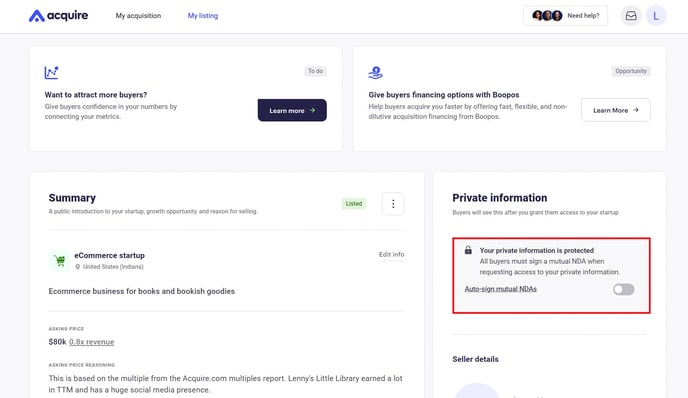Click the location pin icon near Indiana
Screen dimensions: 688x398
(78, 267)
